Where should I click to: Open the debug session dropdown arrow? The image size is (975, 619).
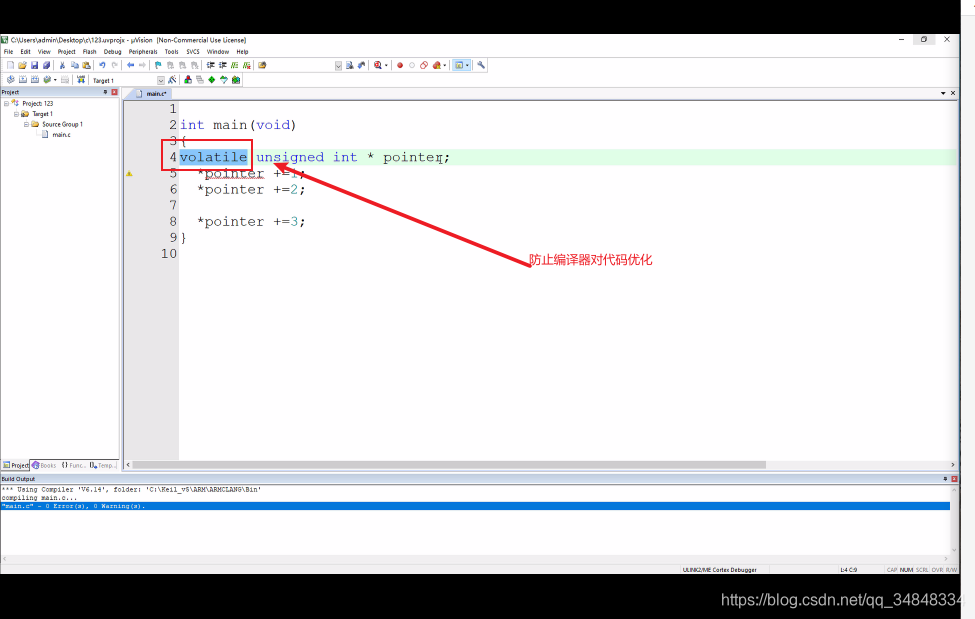click(x=386, y=65)
